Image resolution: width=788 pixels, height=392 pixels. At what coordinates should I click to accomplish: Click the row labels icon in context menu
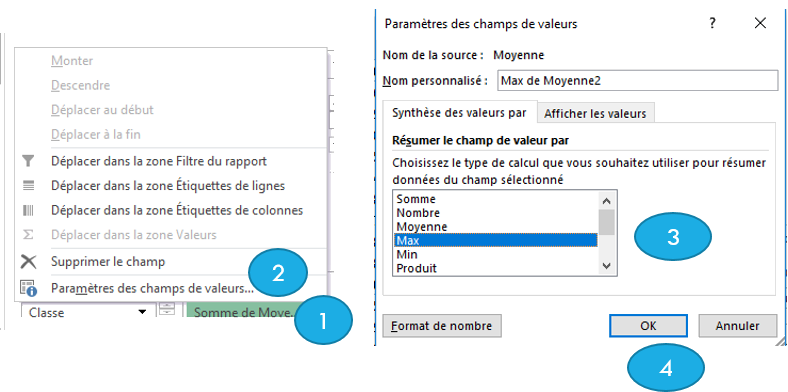pyautogui.click(x=29, y=185)
